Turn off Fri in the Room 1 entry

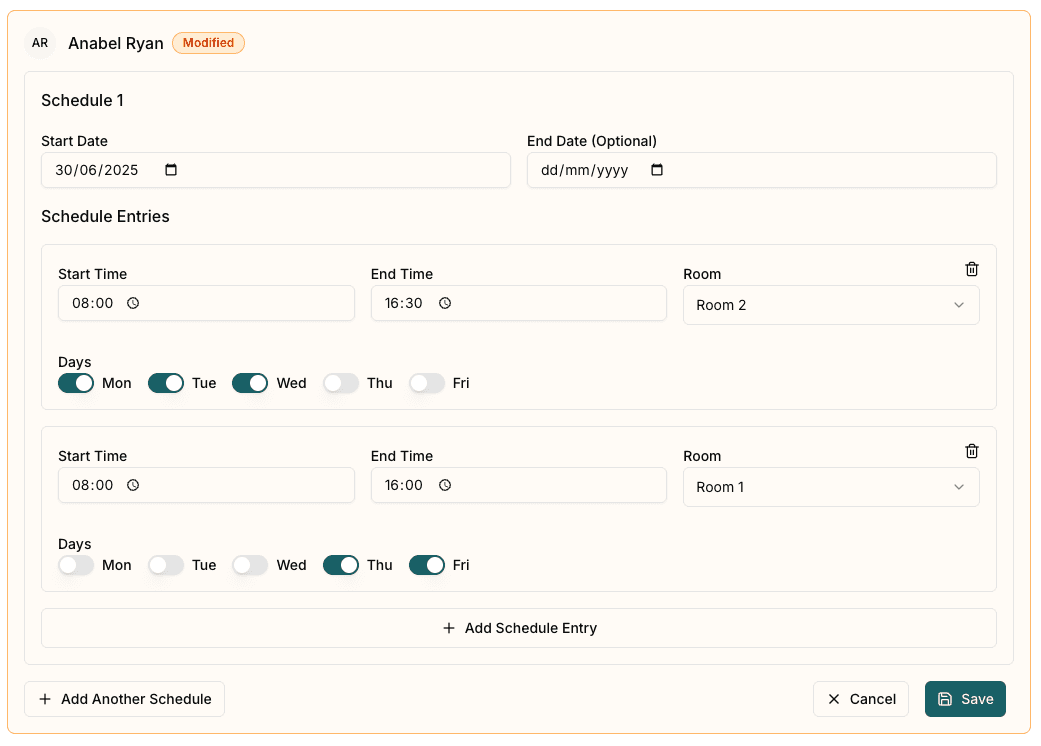[426, 565]
